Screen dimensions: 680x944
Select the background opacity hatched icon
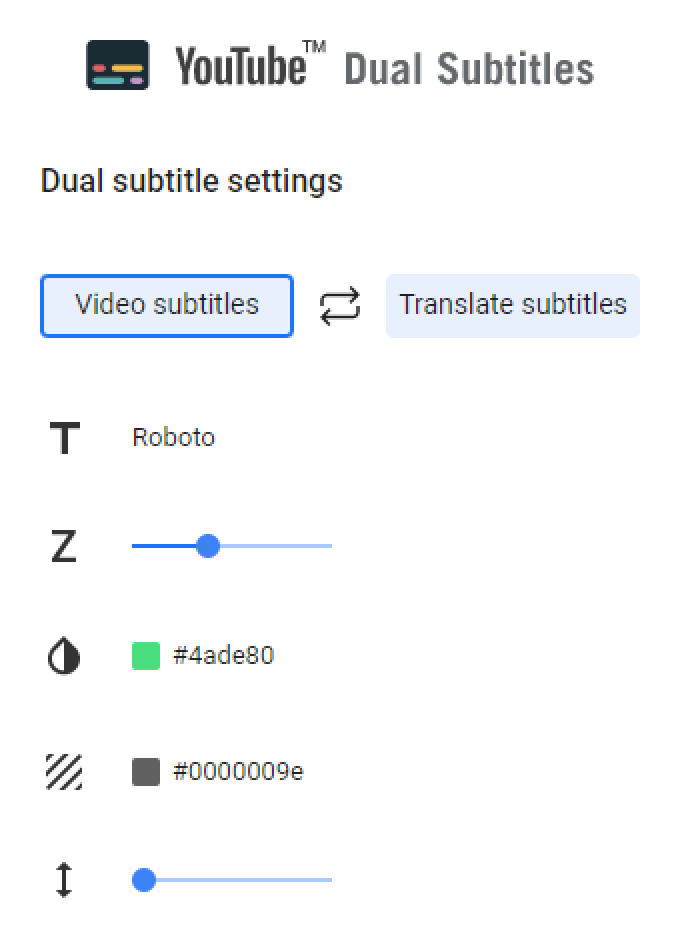point(63,772)
